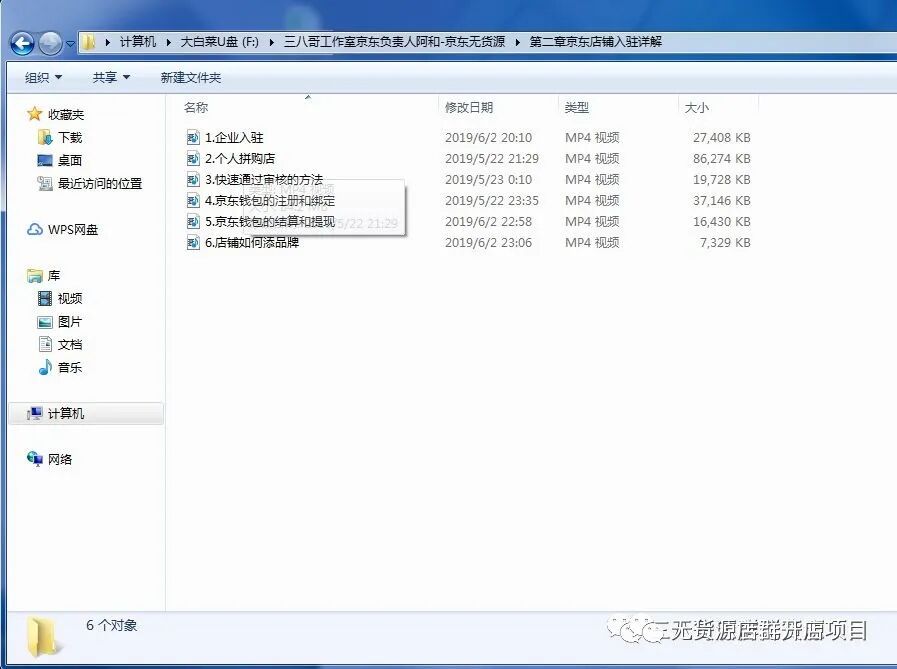Click the size value 7,329 KB
Screen dimensions: 897x669
725,243
